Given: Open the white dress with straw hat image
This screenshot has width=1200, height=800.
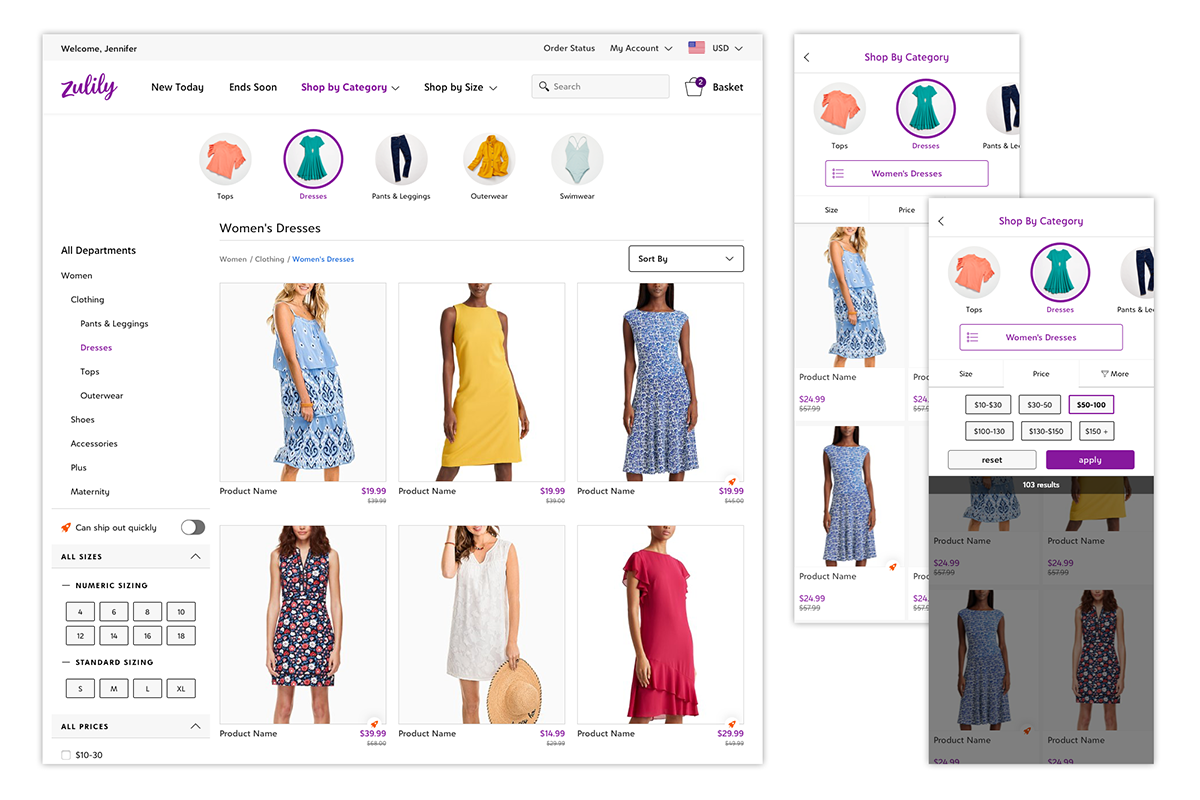Looking at the screenshot, I should point(482,625).
